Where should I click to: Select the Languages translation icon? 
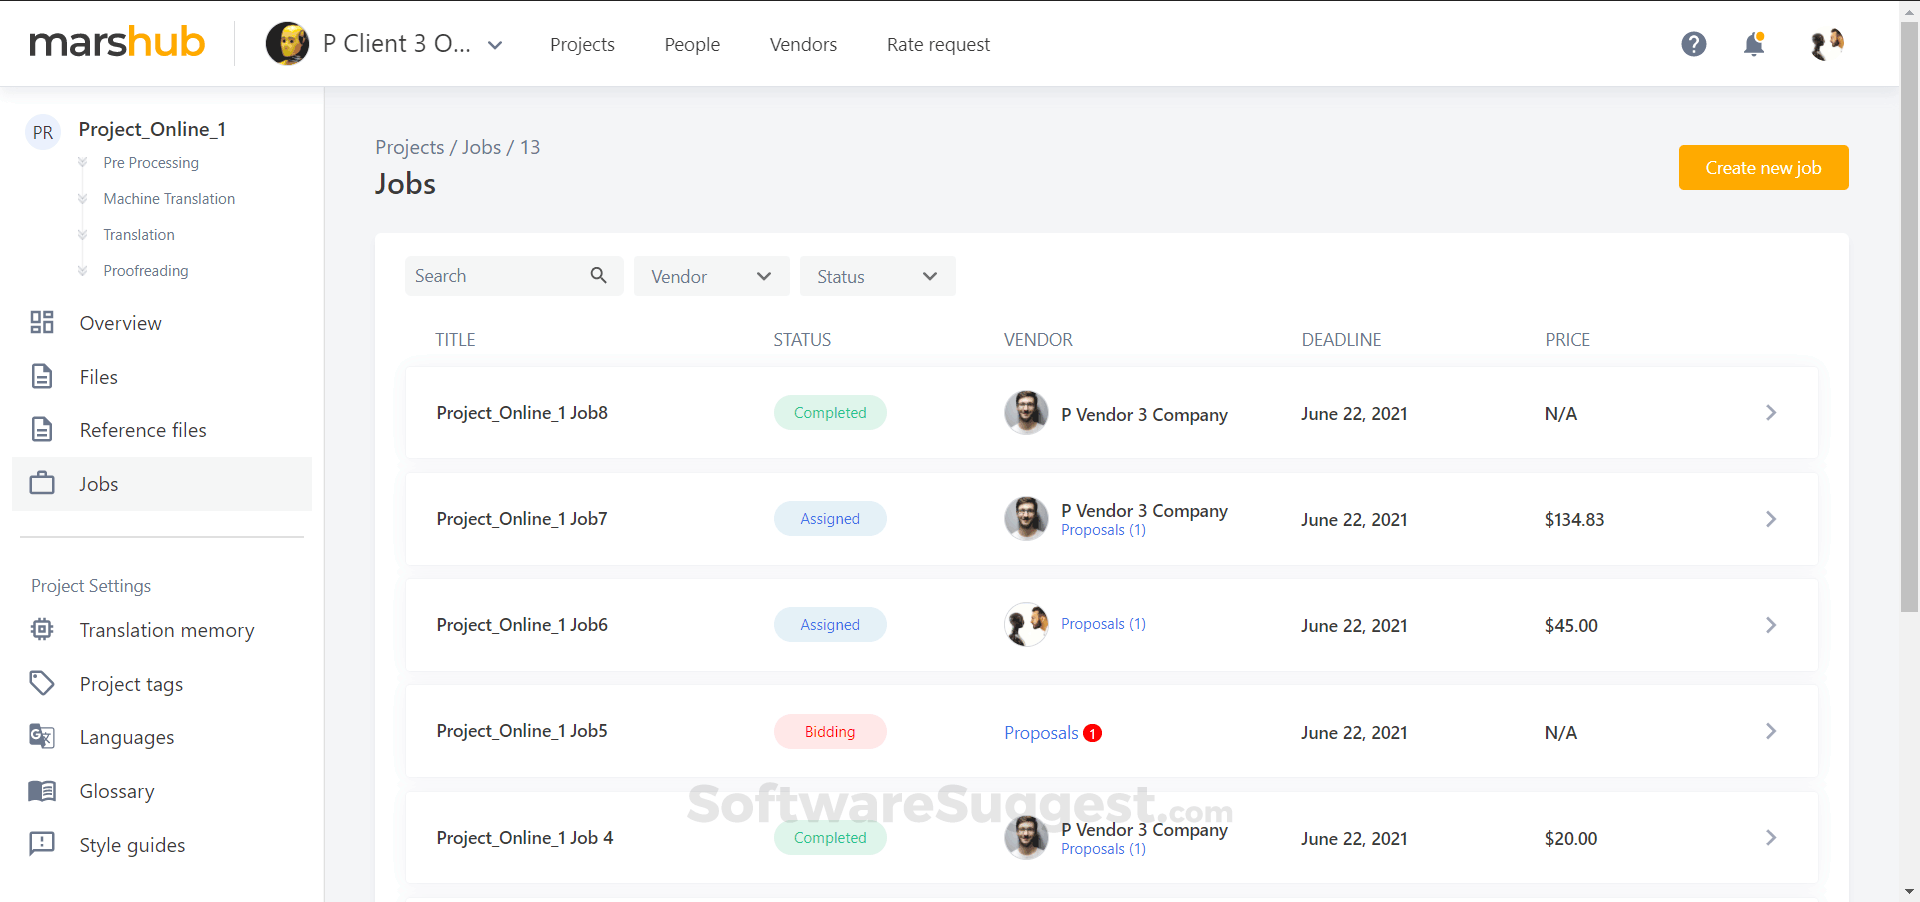tap(41, 736)
